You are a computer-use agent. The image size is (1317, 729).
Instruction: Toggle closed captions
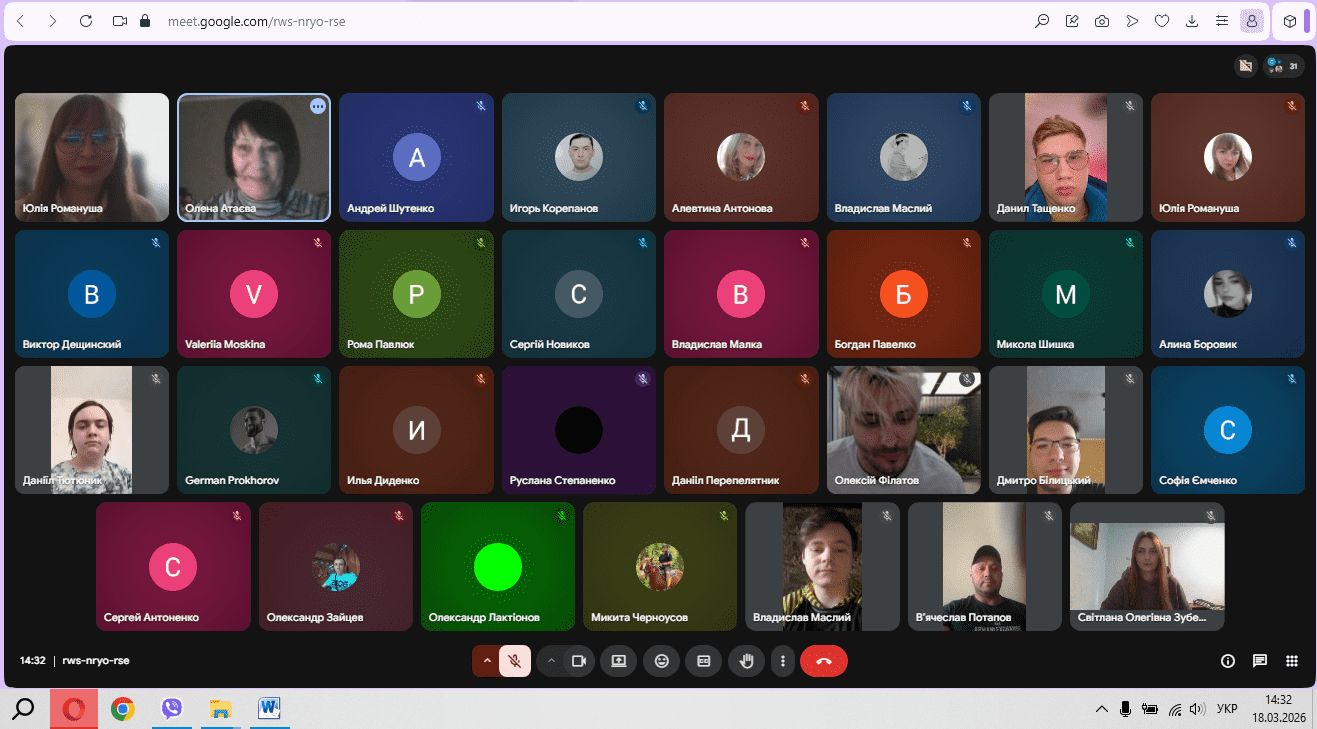(x=703, y=661)
